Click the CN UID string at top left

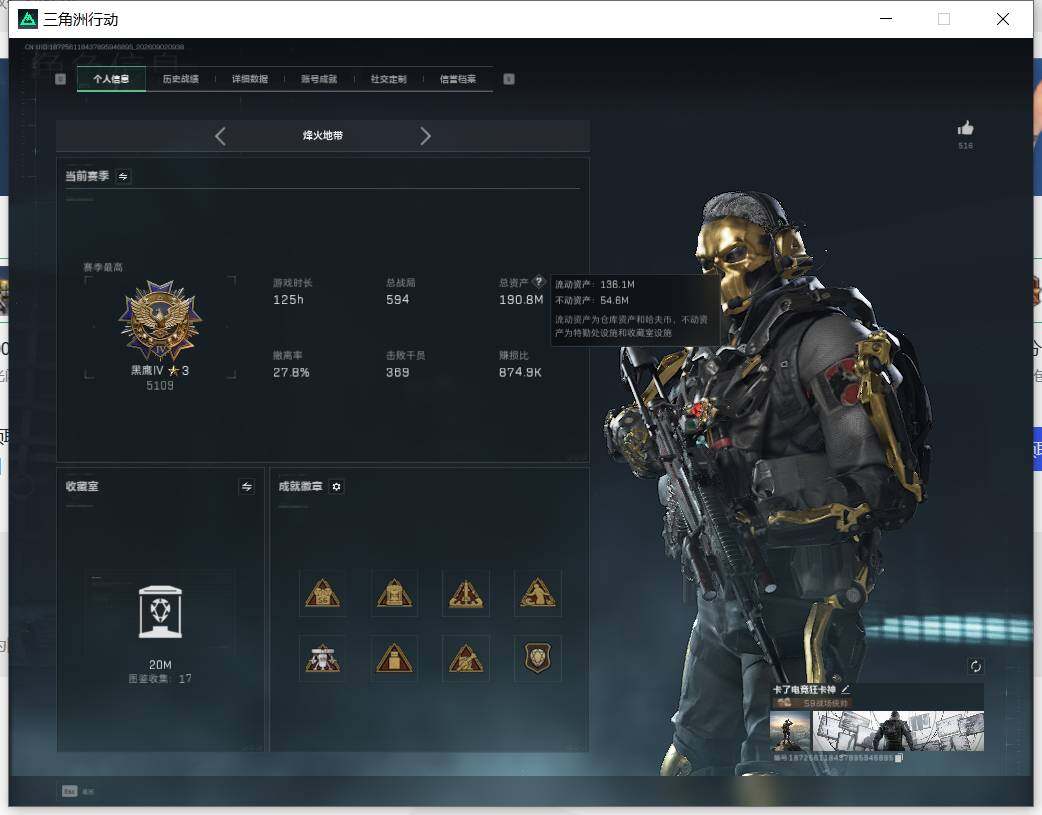(x=104, y=47)
